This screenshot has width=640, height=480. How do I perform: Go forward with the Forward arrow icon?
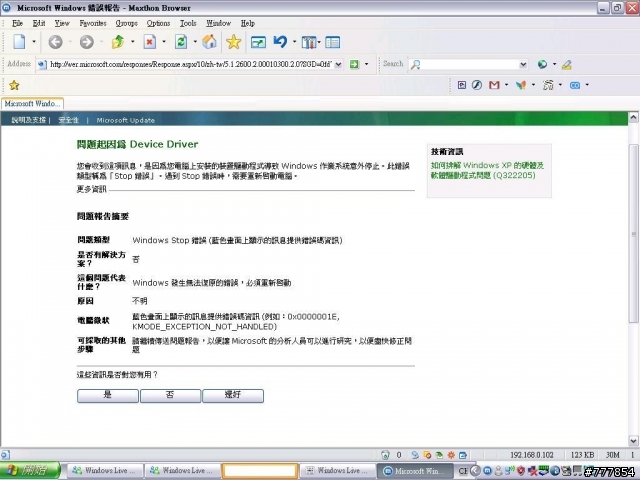coord(87,42)
